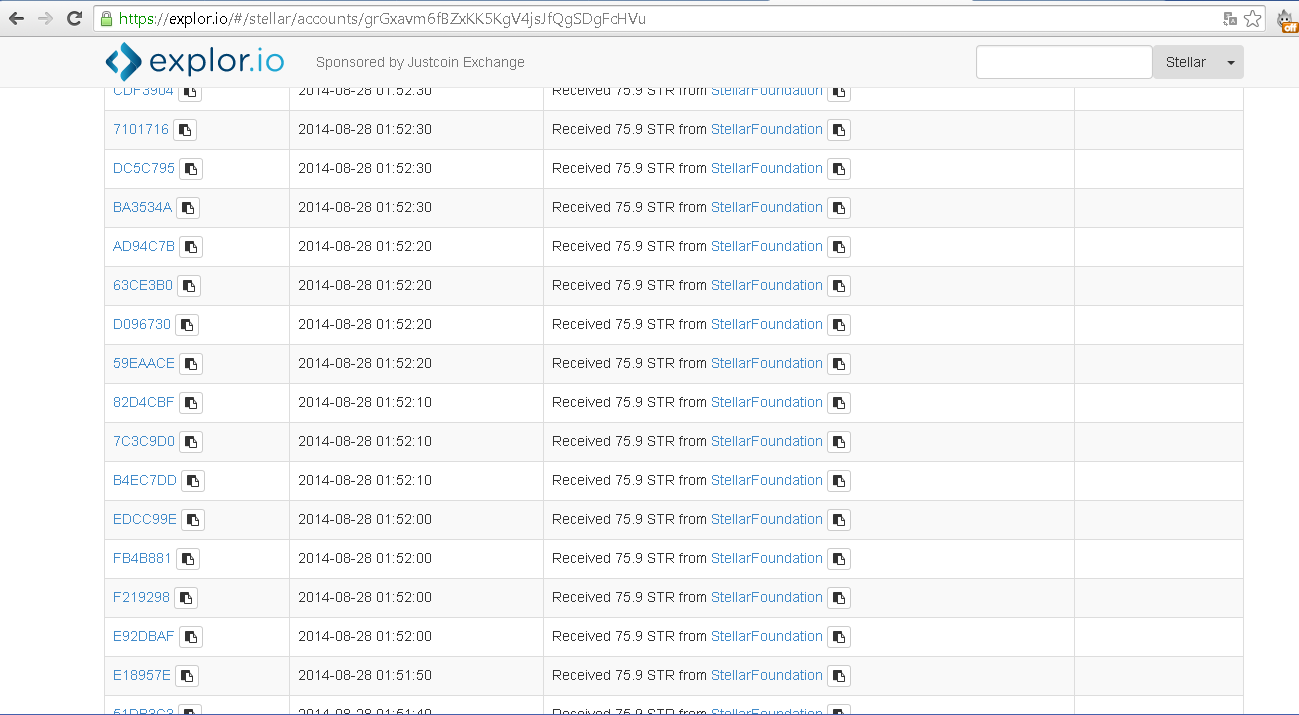The image size is (1299, 715).
Task: Copy transaction hash E92DBAF
Action: (x=191, y=637)
